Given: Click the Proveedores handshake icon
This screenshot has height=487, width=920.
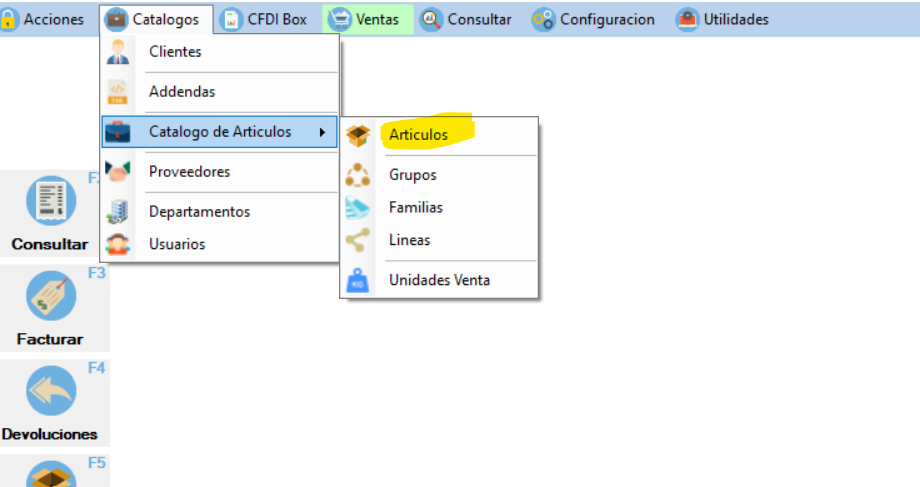Looking at the screenshot, I should click(x=117, y=171).
